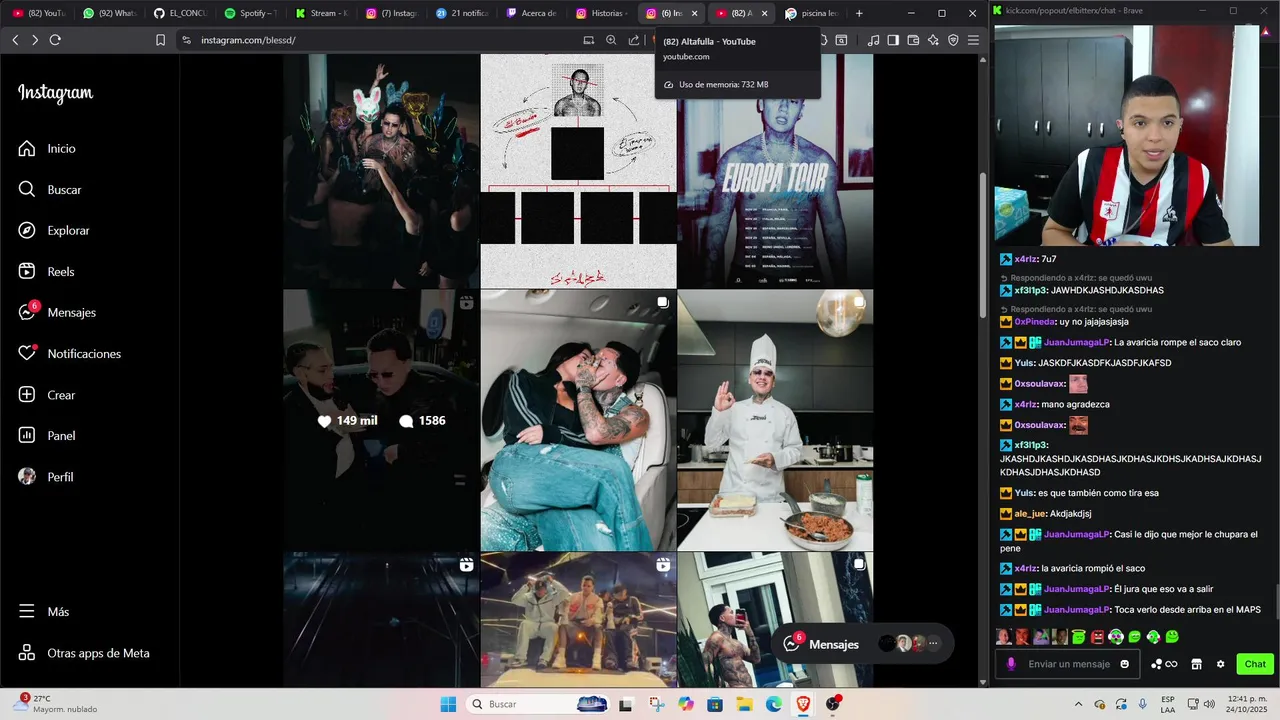Switch to the Spotify tab

coord(250,13)
